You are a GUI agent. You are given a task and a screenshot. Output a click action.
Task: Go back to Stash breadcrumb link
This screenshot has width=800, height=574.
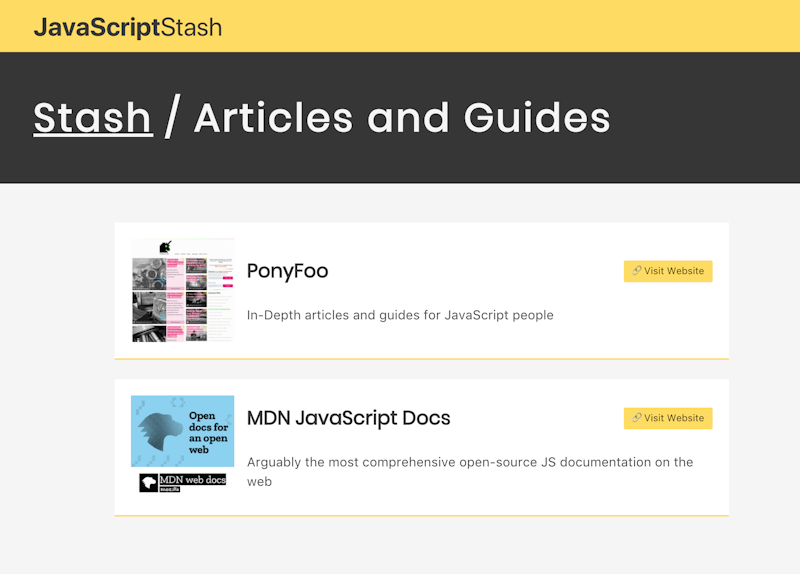93,118
